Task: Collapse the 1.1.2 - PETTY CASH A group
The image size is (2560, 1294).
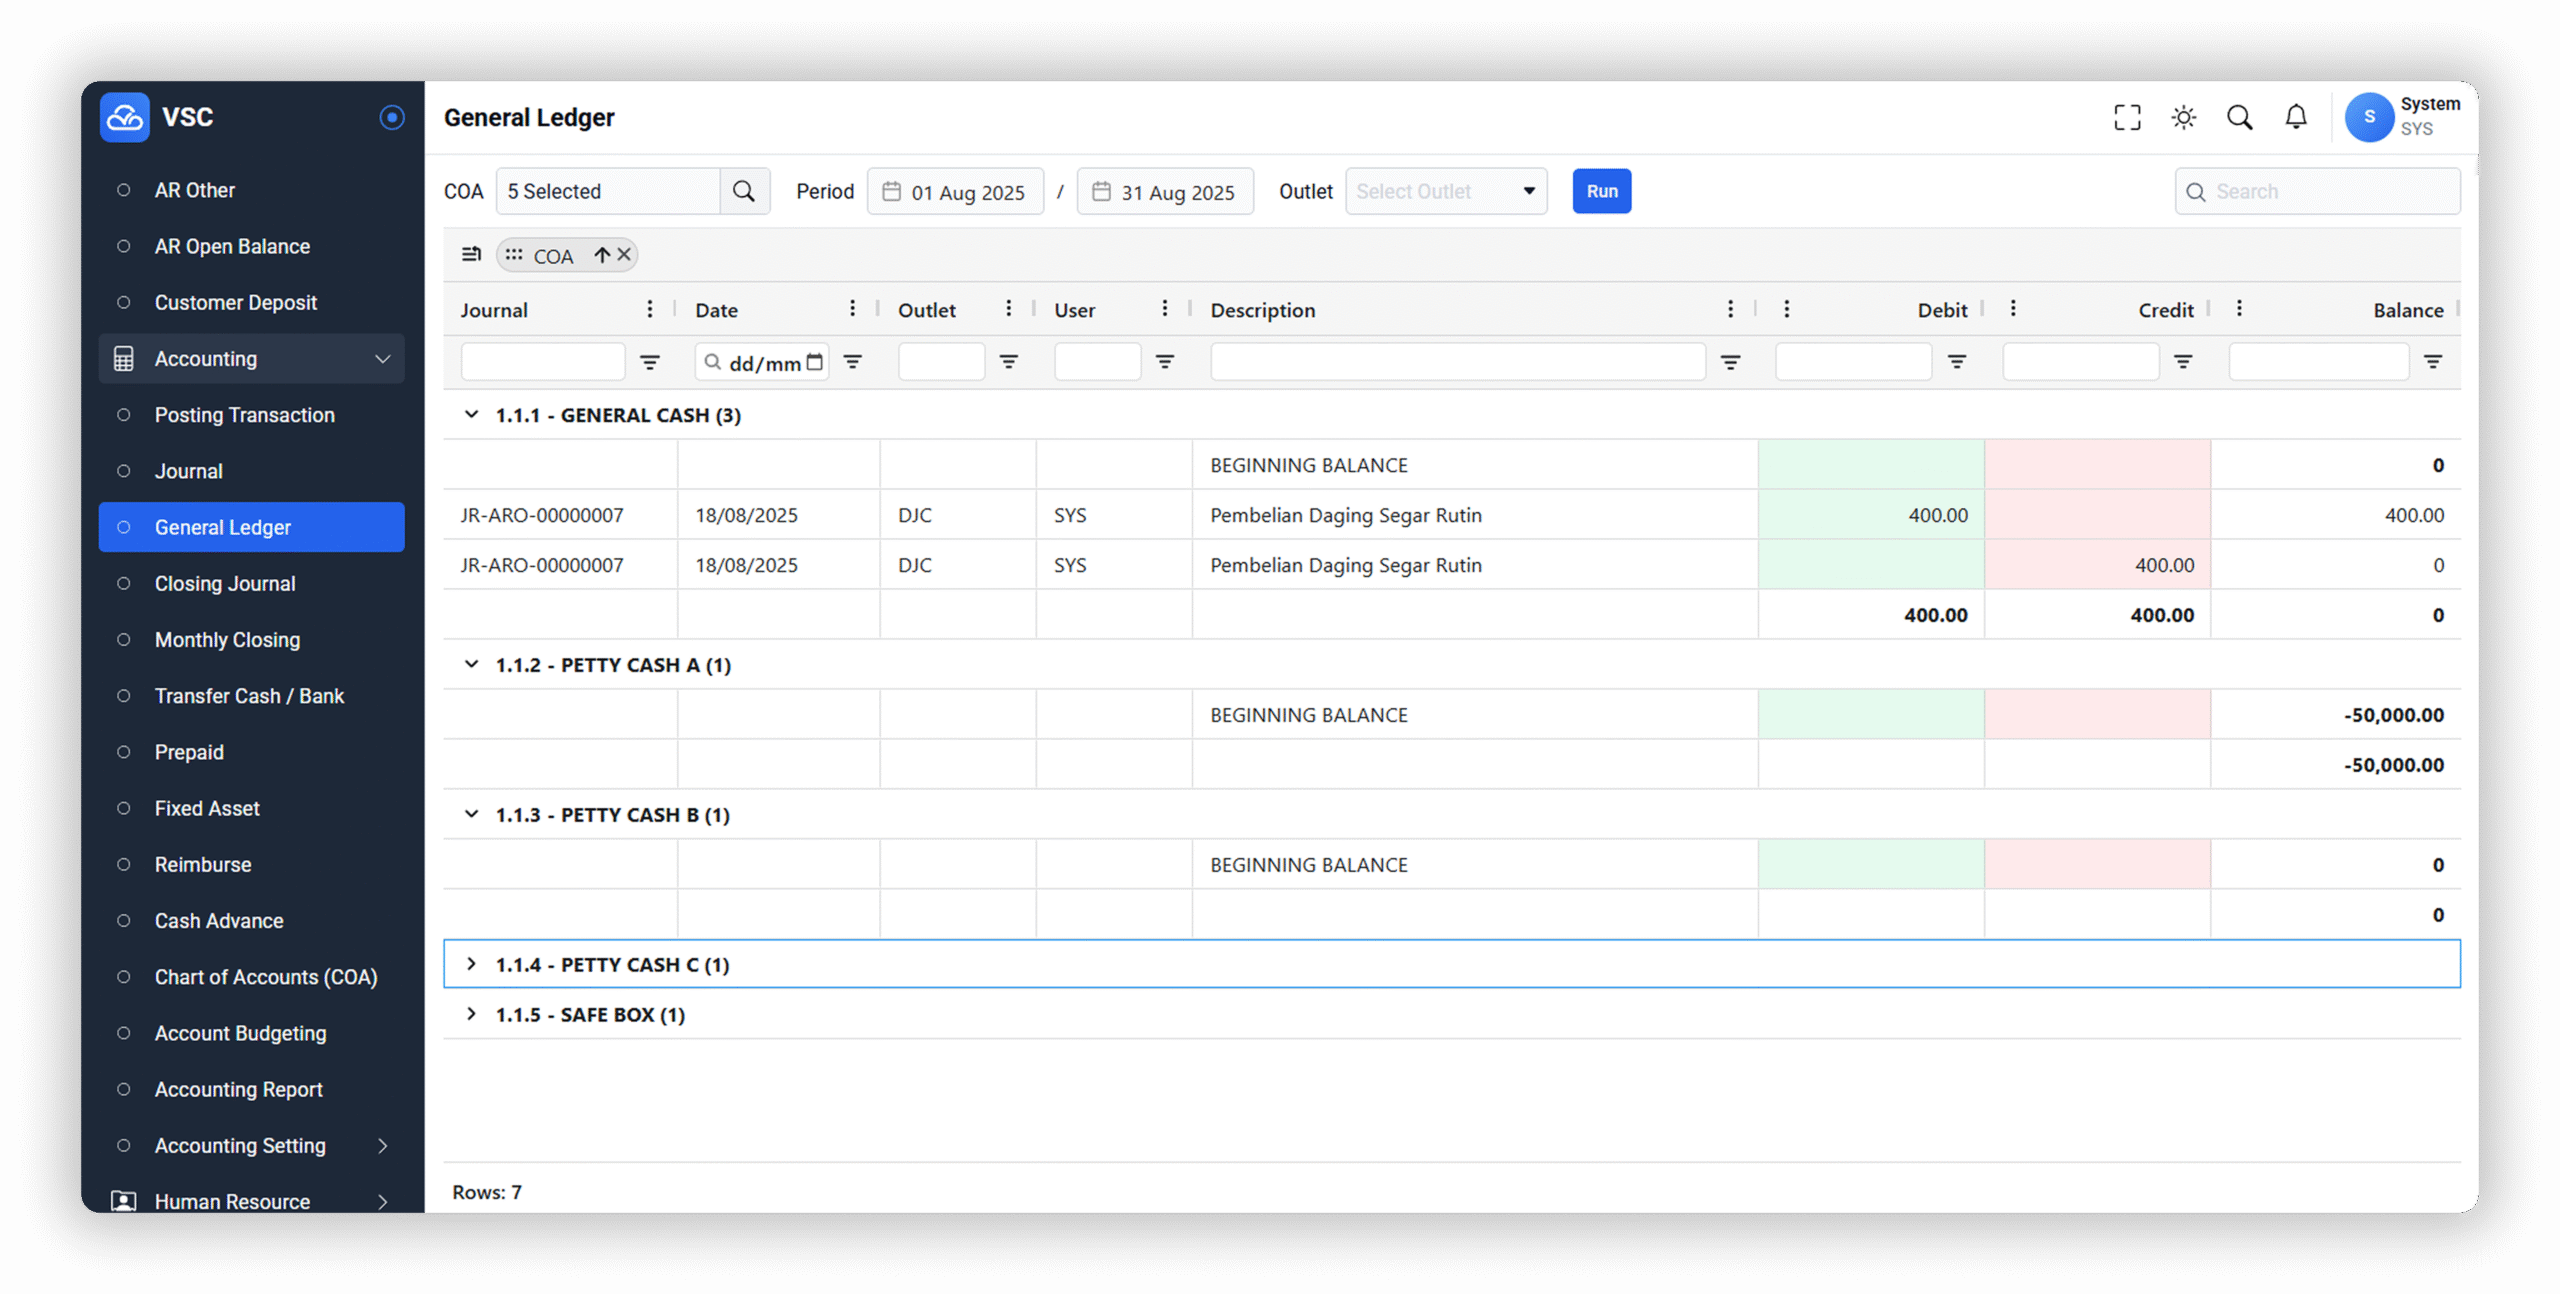Action: click(471, 664)
